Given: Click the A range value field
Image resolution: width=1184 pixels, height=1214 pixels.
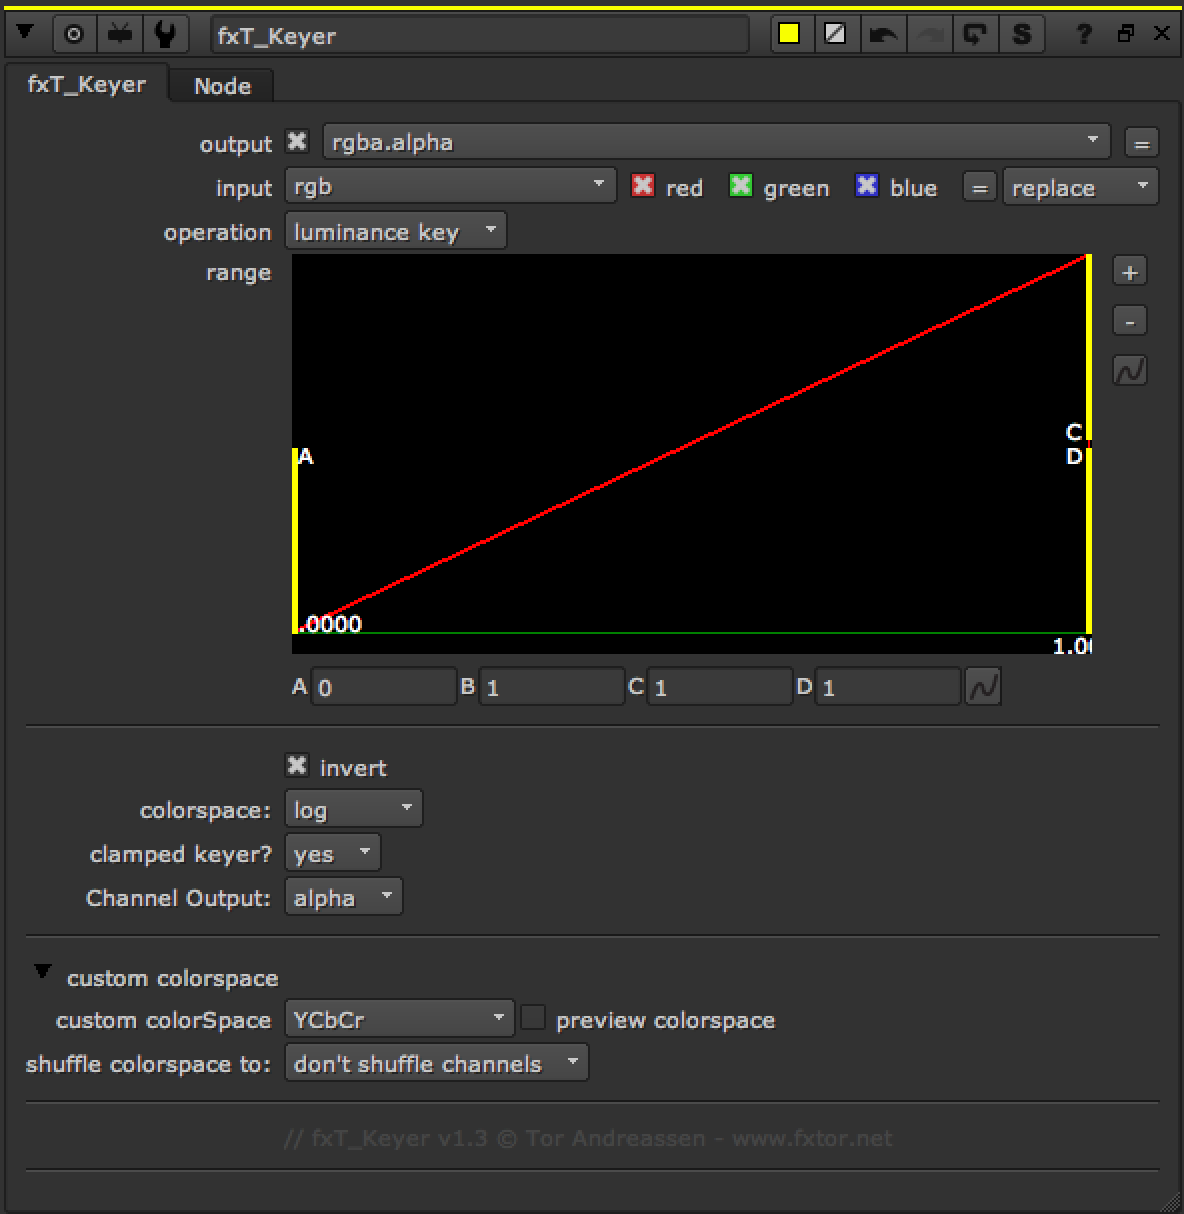Looking at the screenshot, I should 383,688.
